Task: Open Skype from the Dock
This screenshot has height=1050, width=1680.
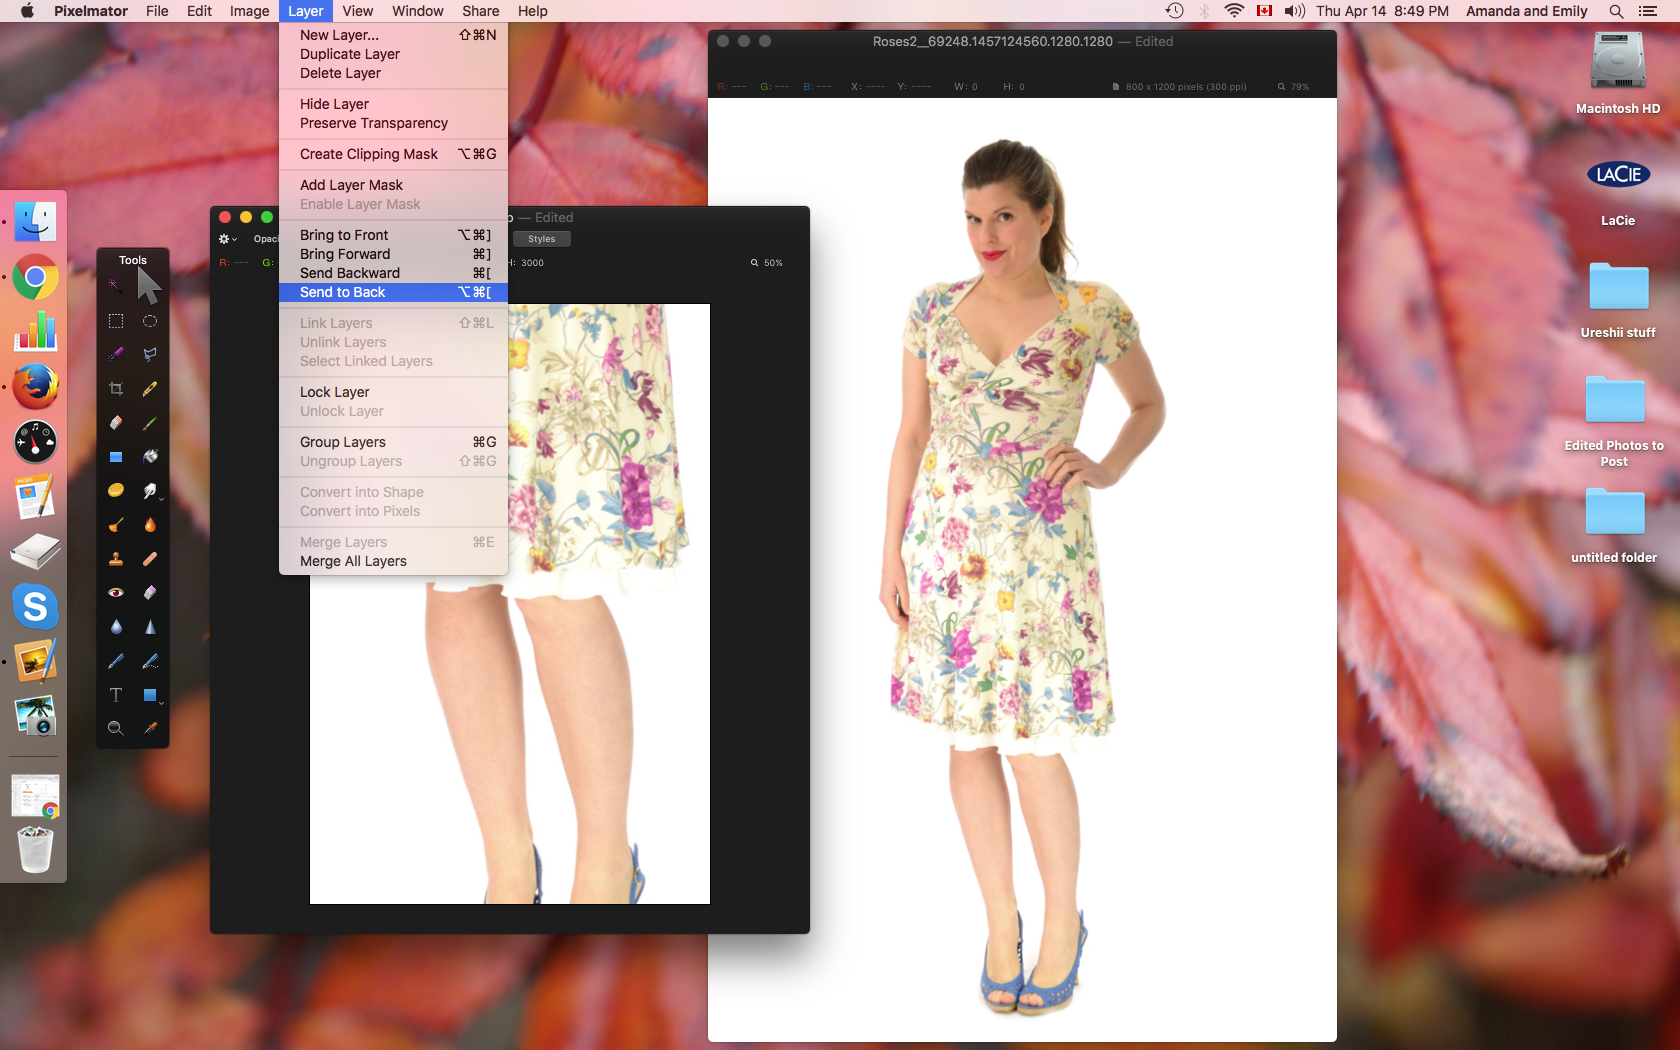Action: 35,606
